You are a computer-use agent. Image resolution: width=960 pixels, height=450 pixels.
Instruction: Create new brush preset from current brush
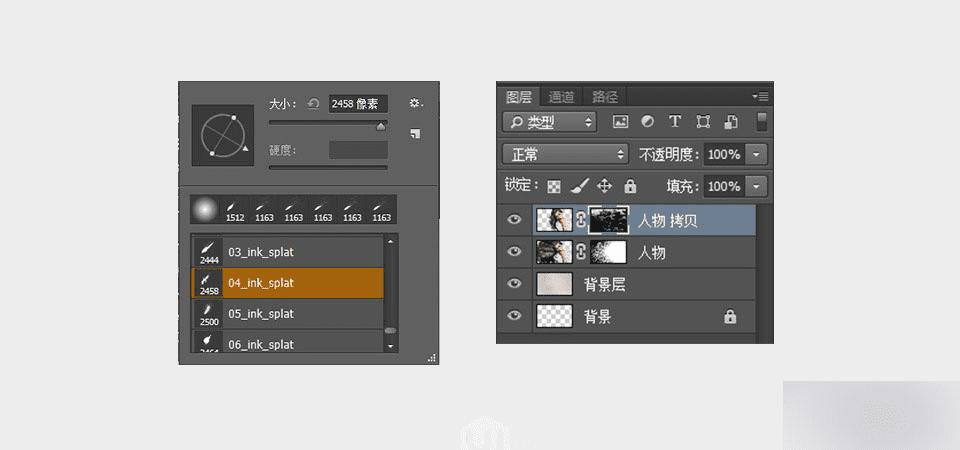click(415, 133)
